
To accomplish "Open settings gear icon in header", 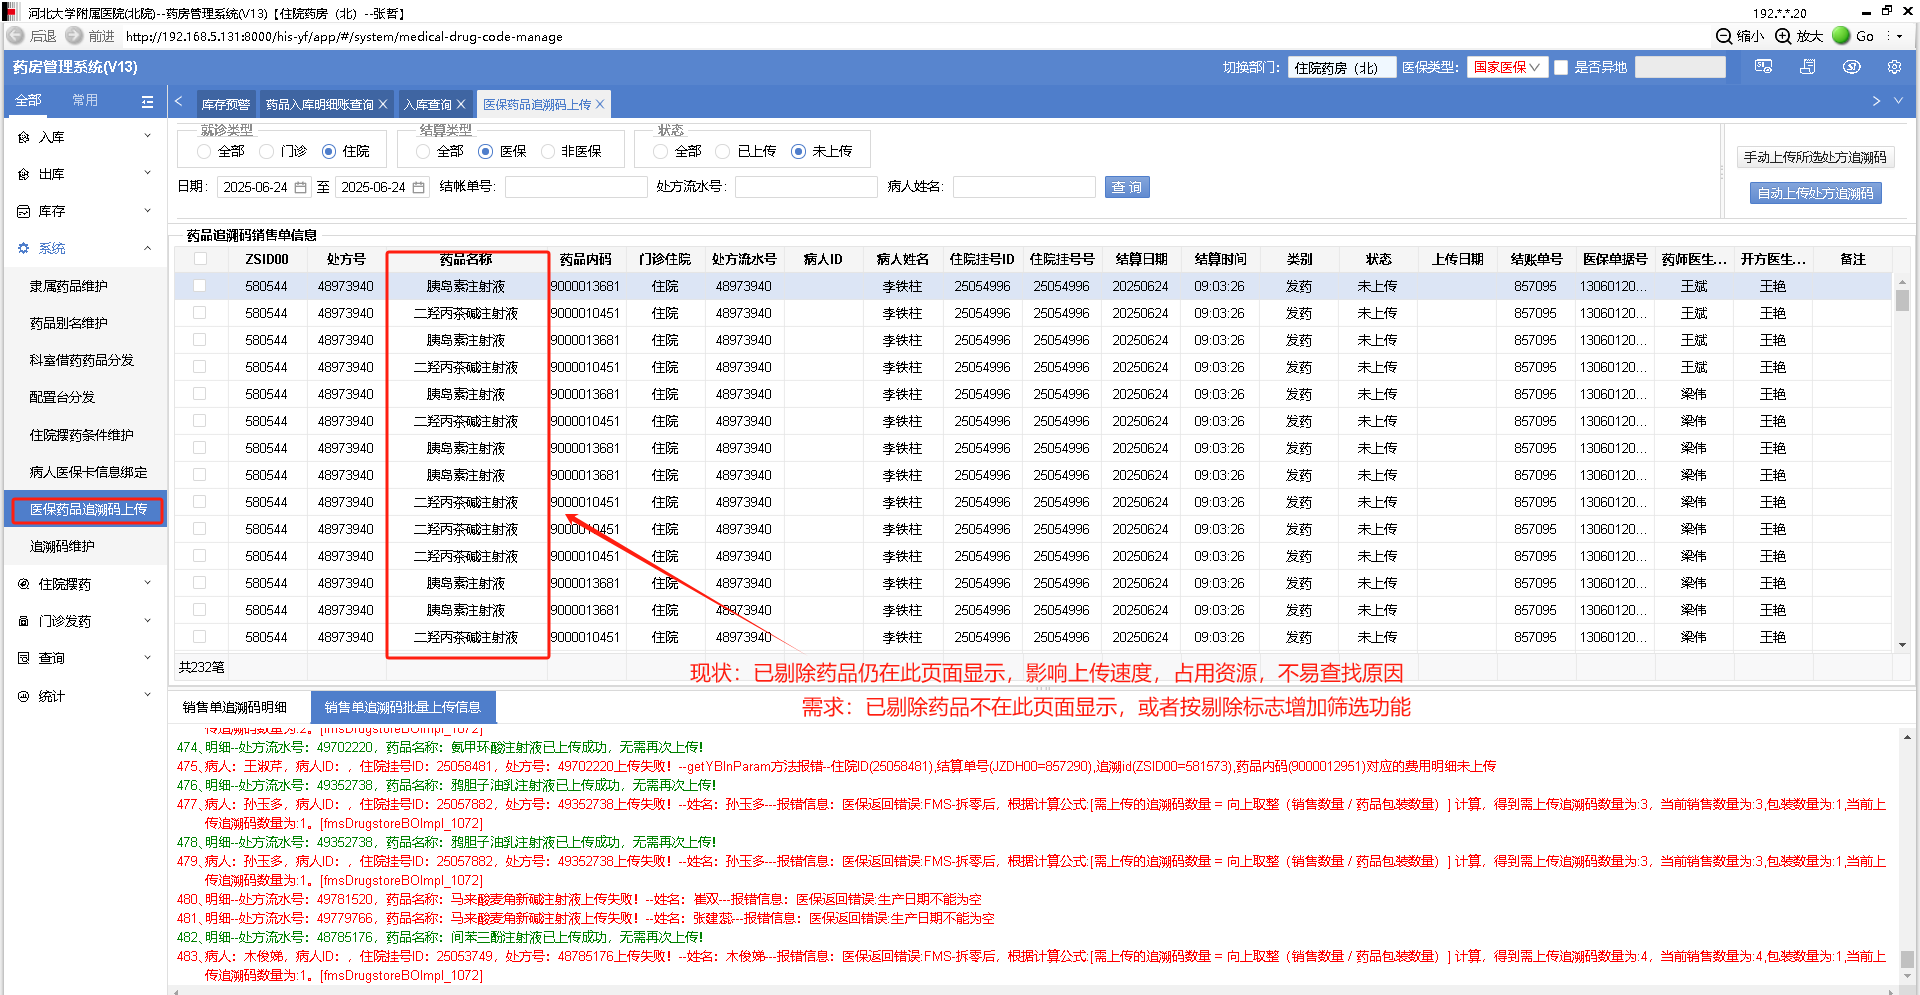I will pos(1894,67).
